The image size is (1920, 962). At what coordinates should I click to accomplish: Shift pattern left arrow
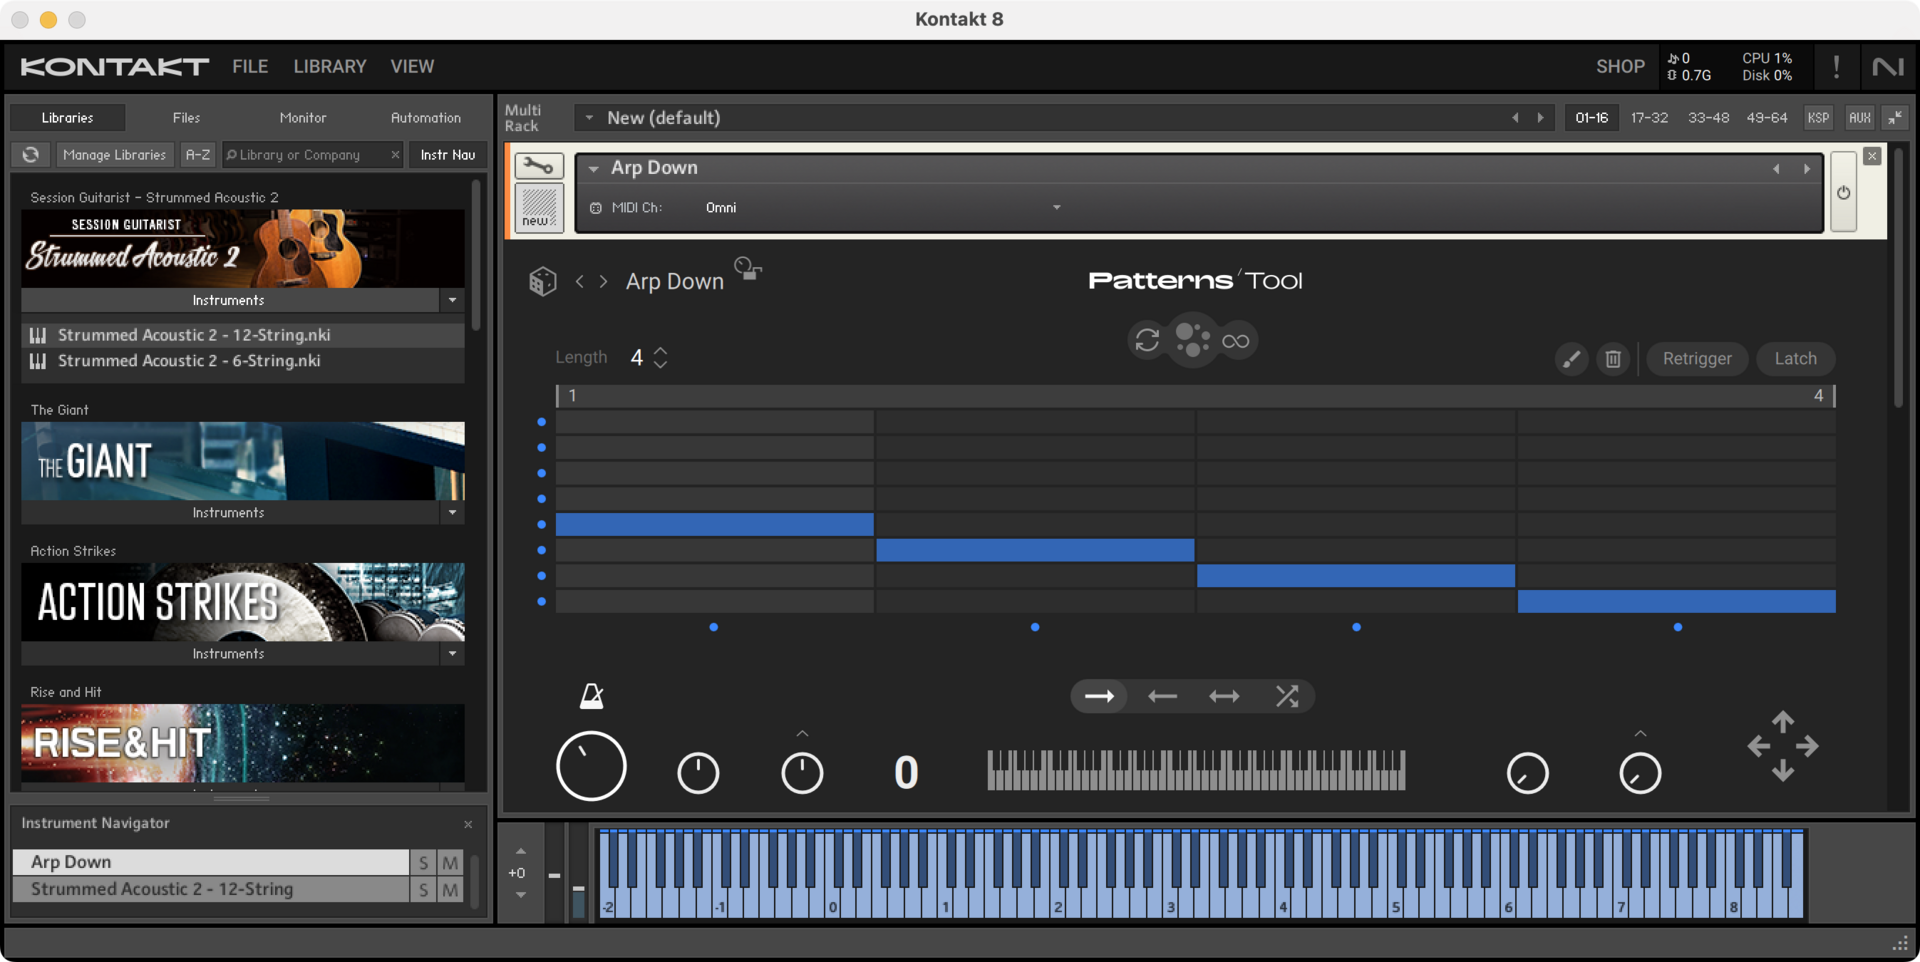click(1758, 746)
